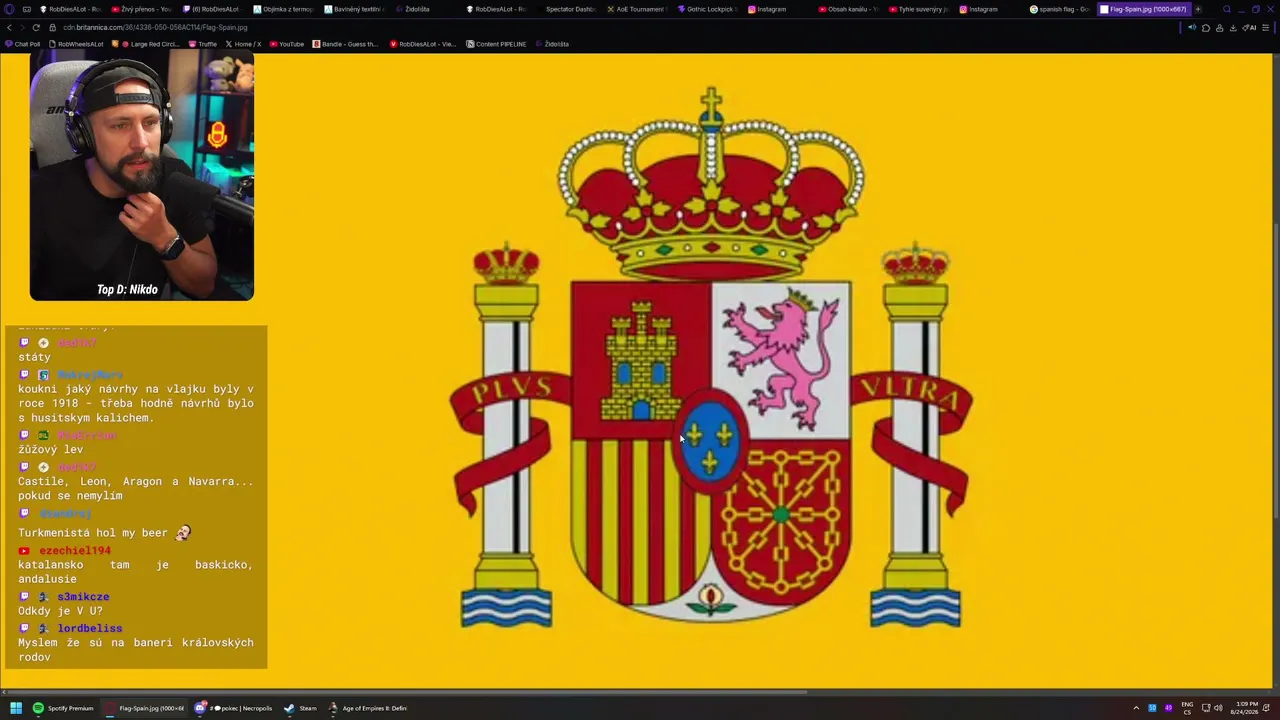
Task: Open the Truffle bookmark
Action: 203,44
